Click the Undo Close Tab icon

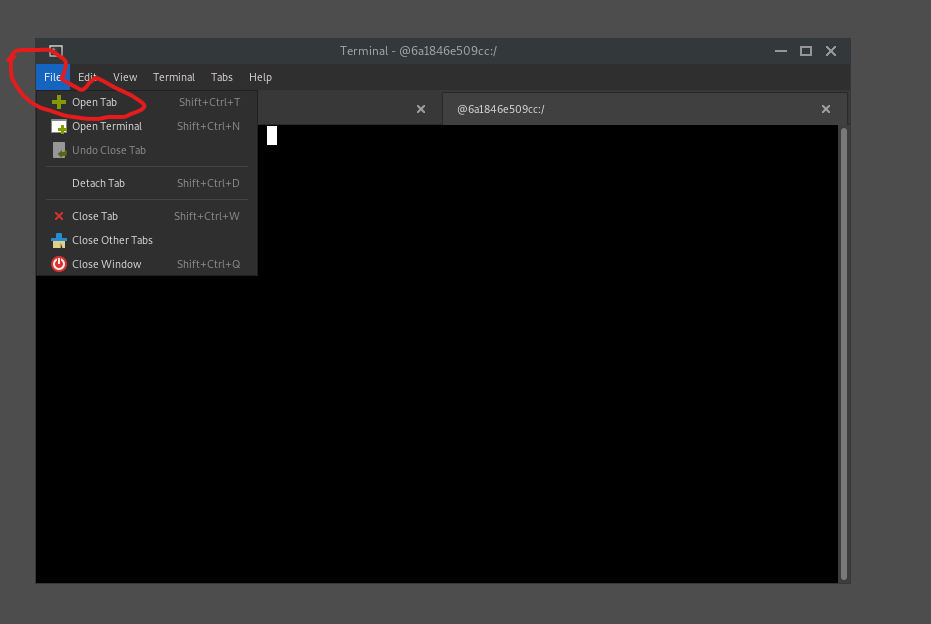tap(59, 150)
